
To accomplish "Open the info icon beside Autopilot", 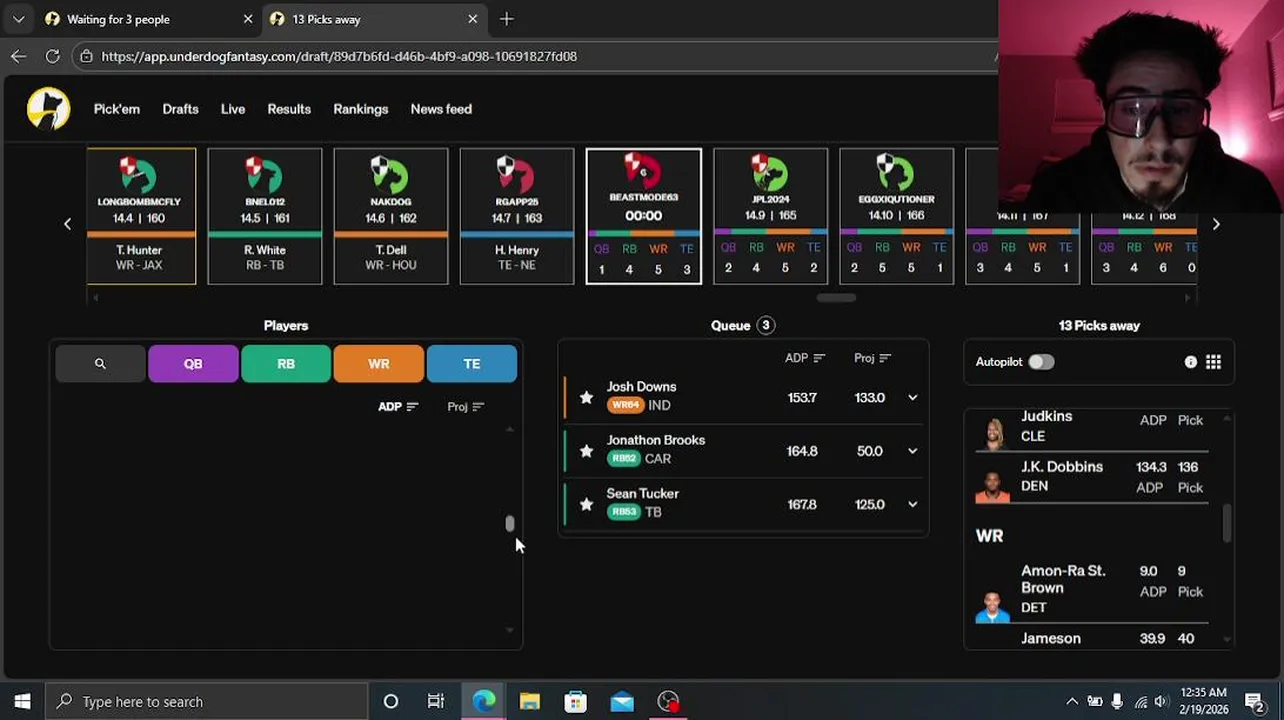I will (x=1190, y=362).
